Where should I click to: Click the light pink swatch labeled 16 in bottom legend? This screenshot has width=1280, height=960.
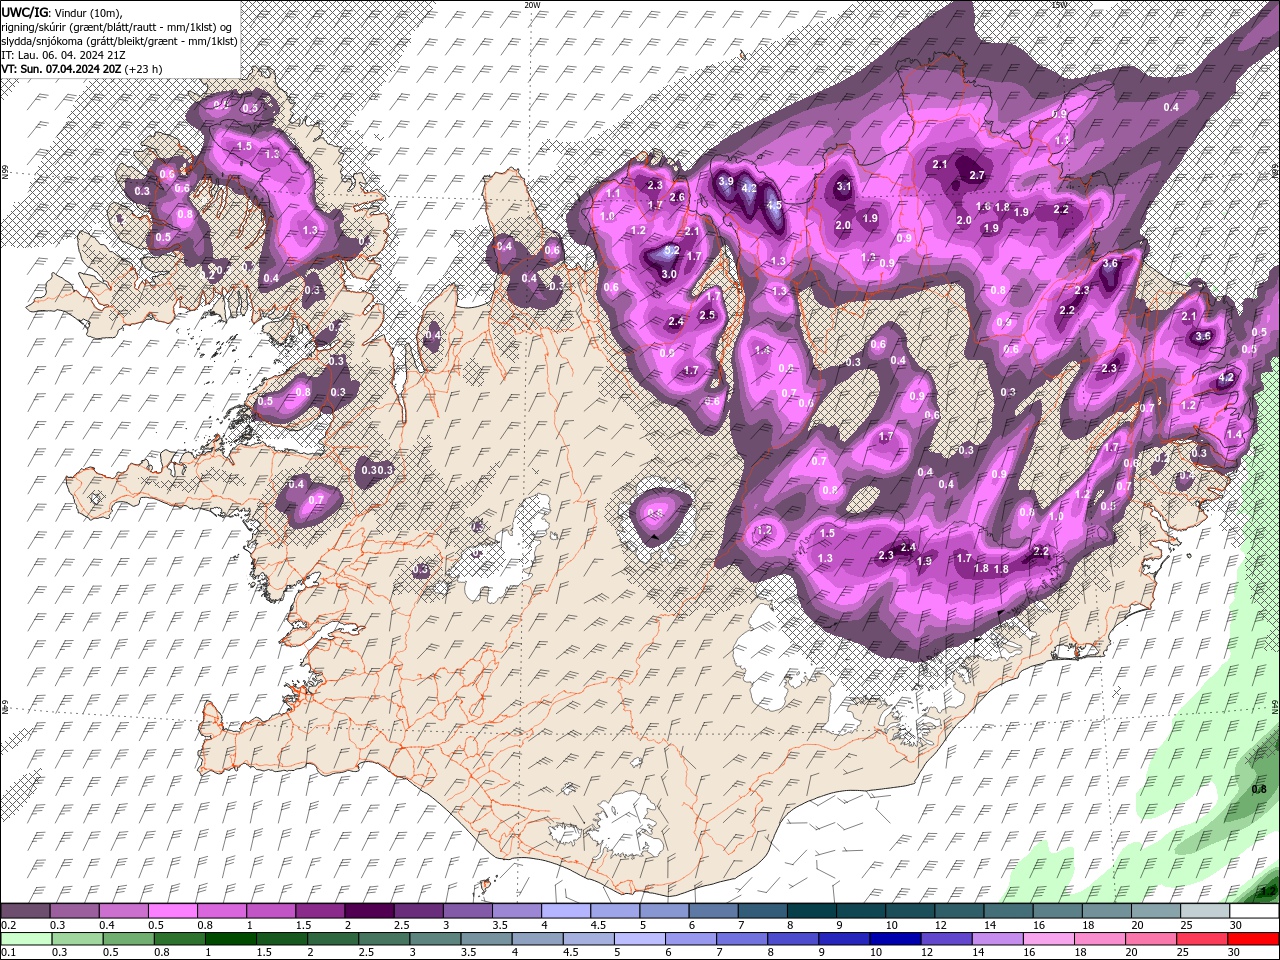[x=1047, y=938]
